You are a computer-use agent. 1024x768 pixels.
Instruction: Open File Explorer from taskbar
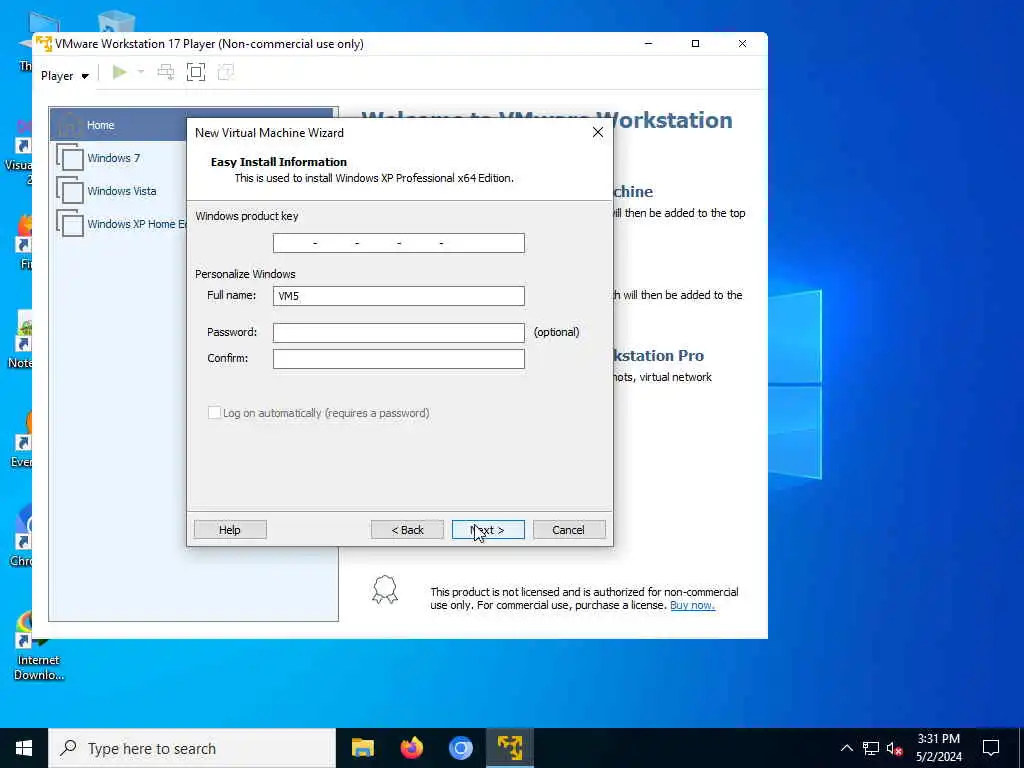pyautogui.click(x=362, y=748)
